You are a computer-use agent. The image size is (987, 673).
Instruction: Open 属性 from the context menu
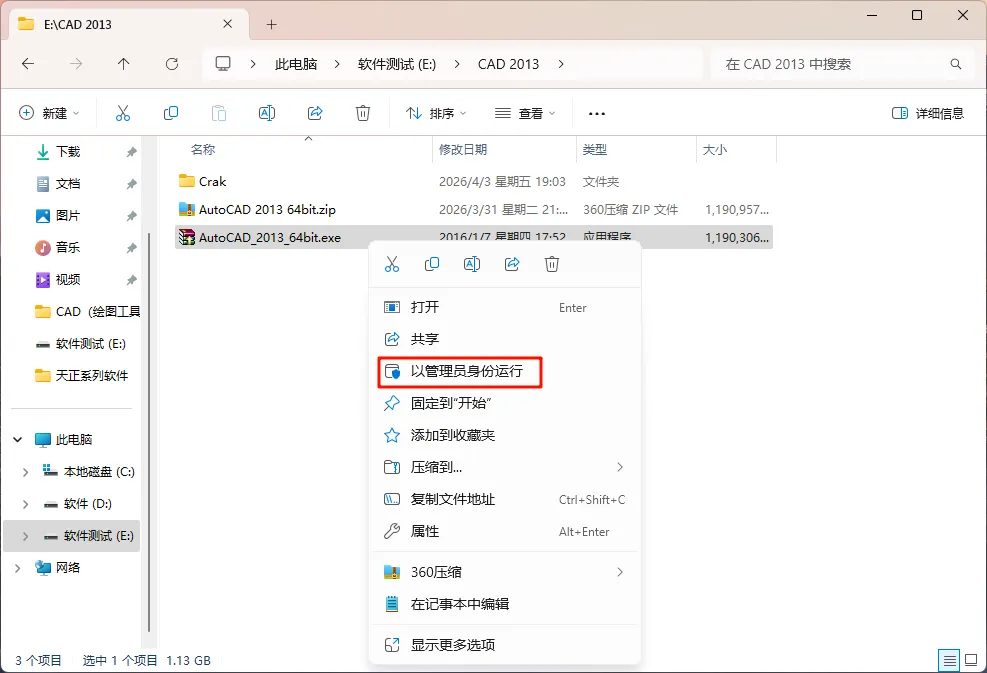(505, 531)
